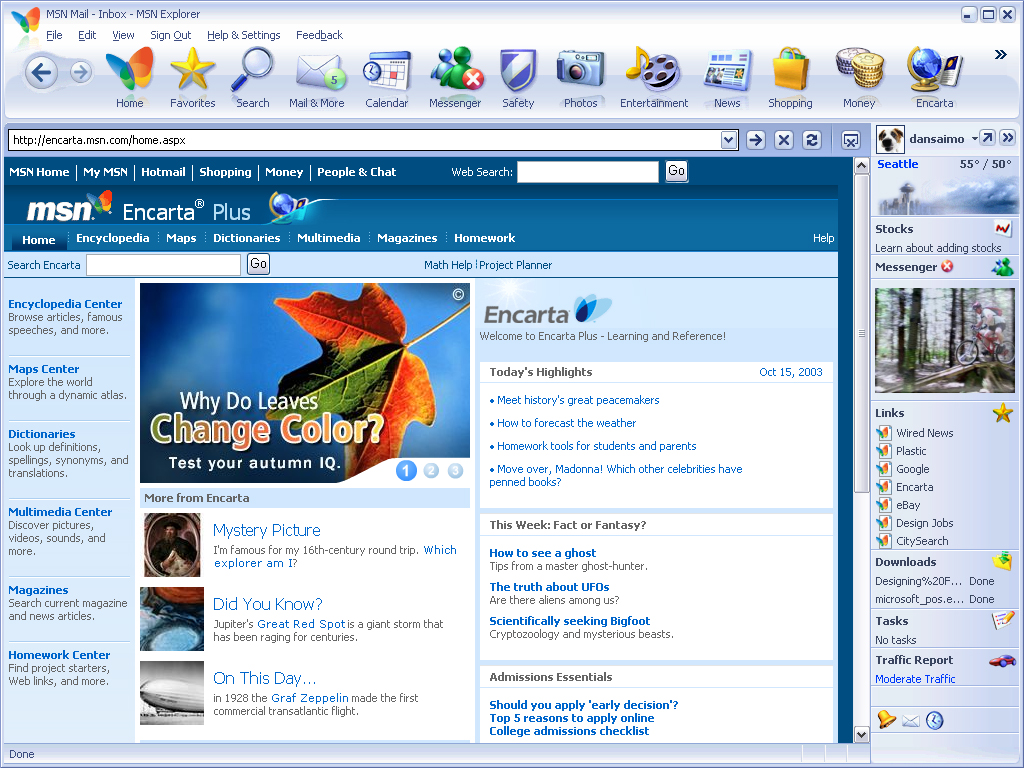Open the Help & Settings menu
The width and height of the screenshot is (1024, 768).
[x=243, y=35]
